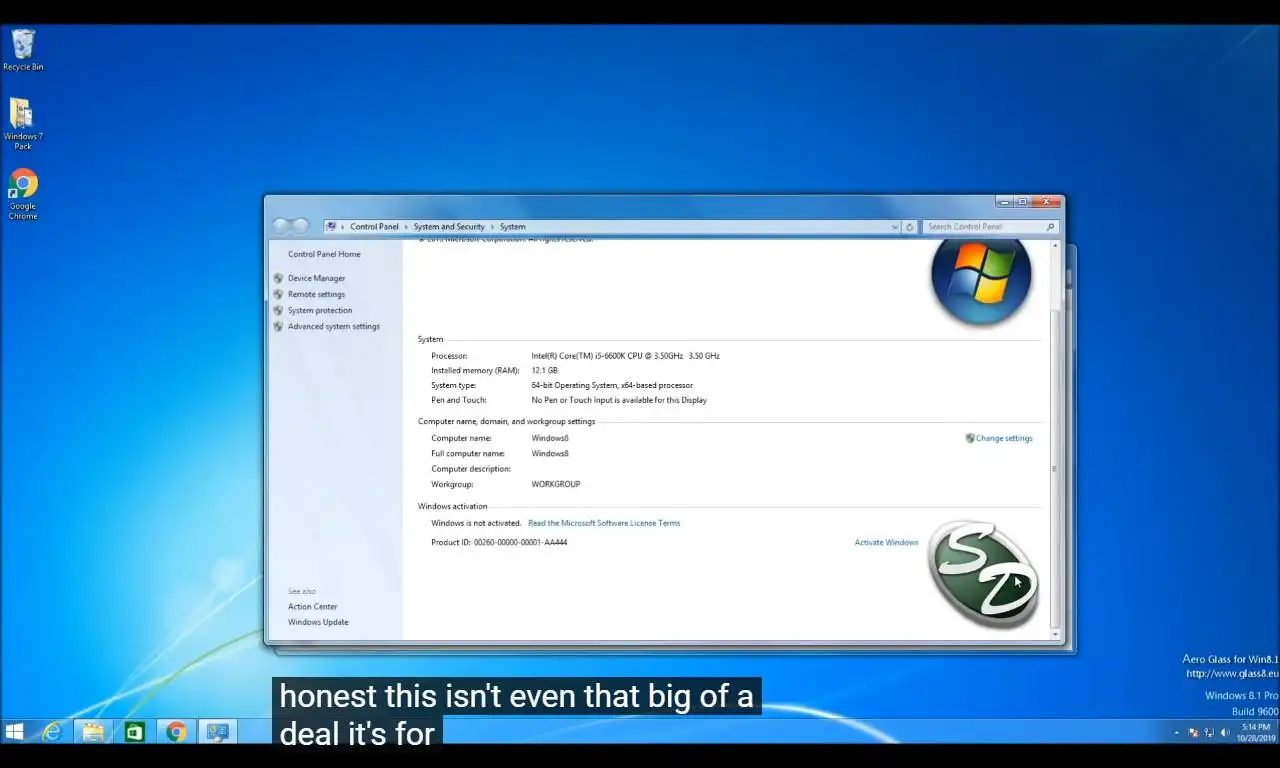This screenshot has width=1280, height=768.
Task: Launch Internet Explorer from the taskbar
Action: click(52, 732)
